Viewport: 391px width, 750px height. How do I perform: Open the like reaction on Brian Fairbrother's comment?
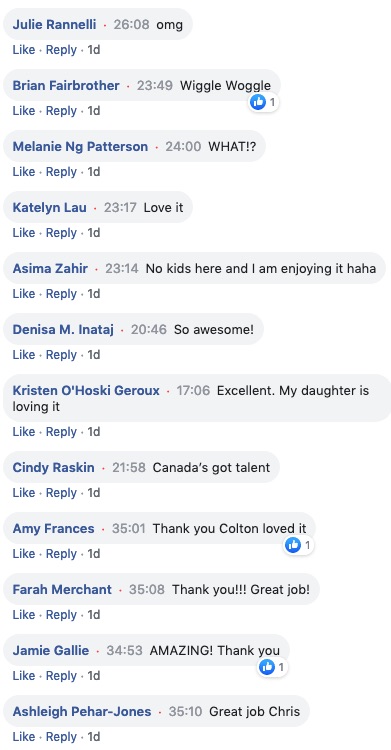click(264, 102)
